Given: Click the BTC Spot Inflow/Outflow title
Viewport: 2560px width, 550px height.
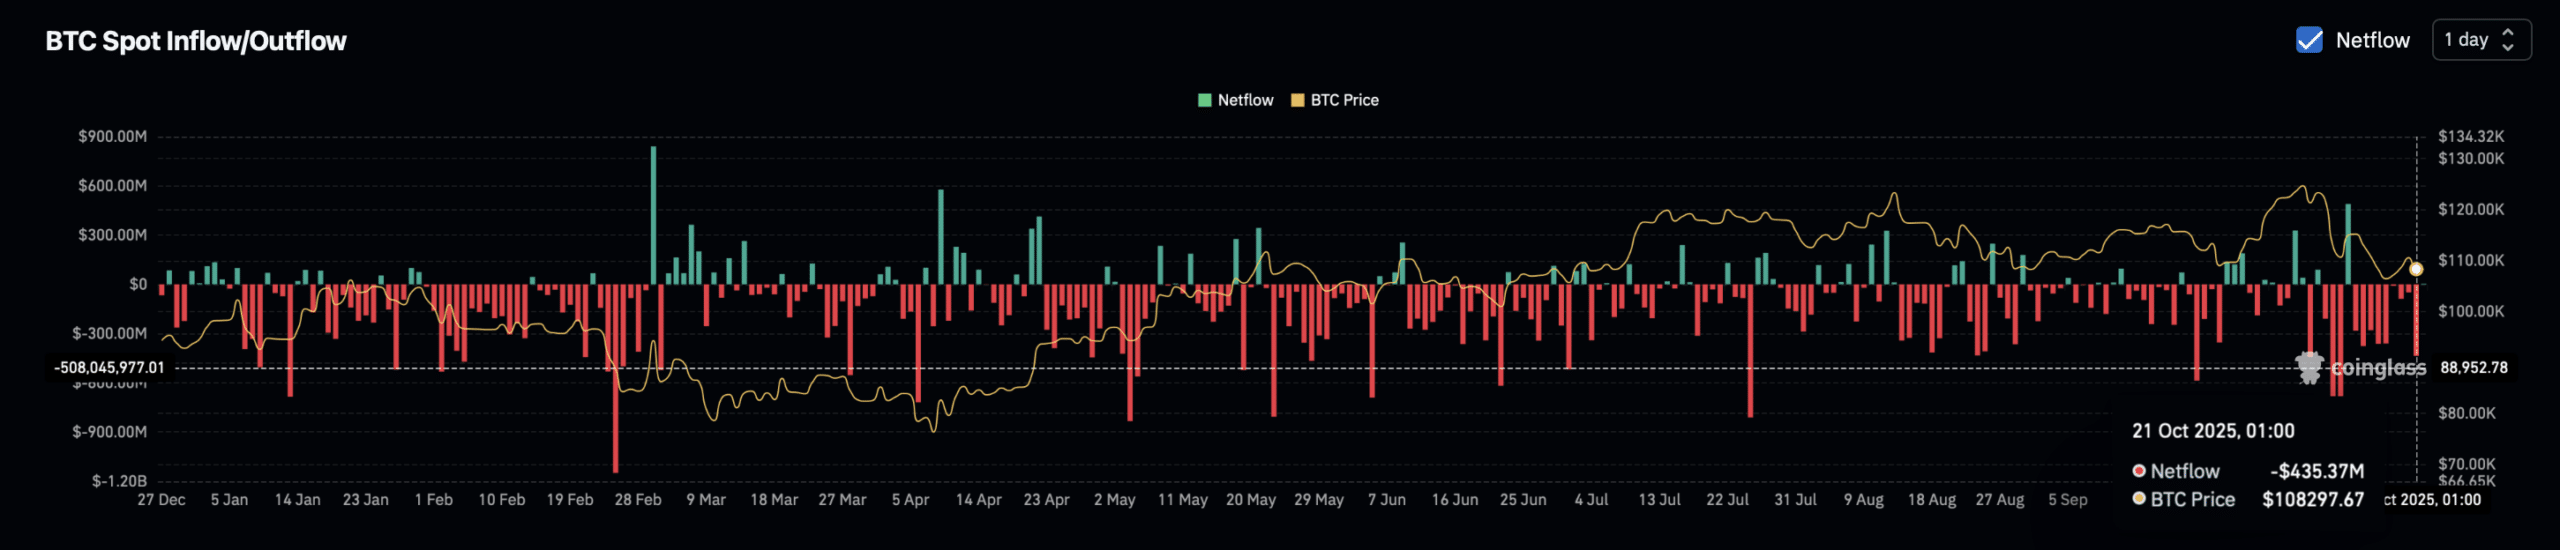Looking at the screenshot, I should click(196, 41).
